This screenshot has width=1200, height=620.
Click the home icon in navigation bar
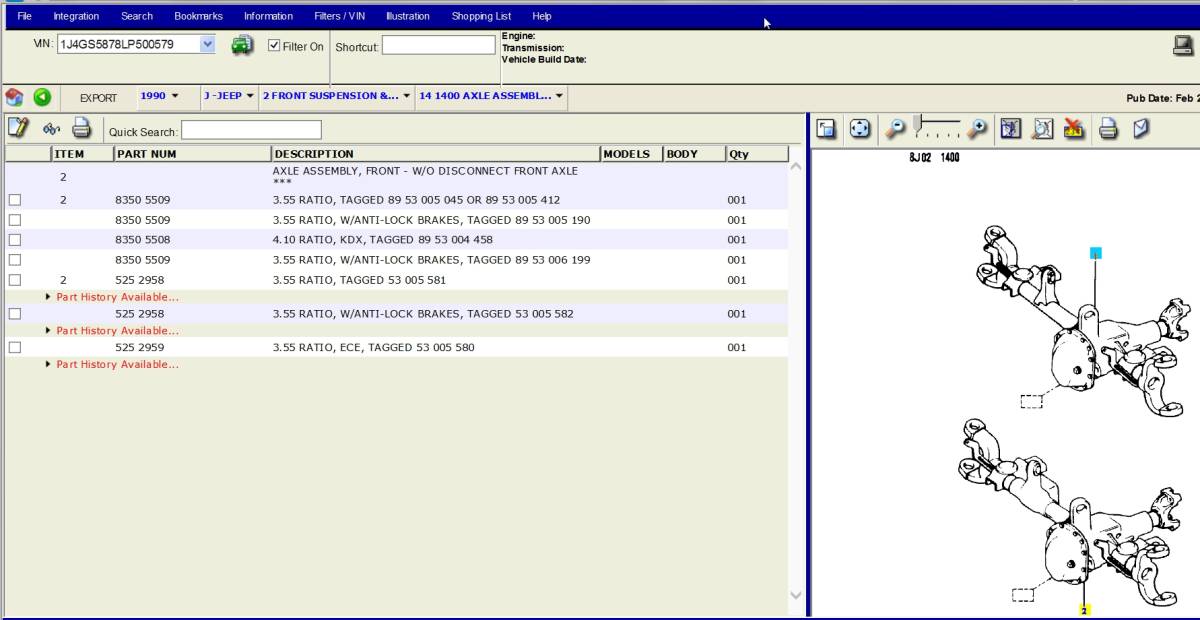14,97
